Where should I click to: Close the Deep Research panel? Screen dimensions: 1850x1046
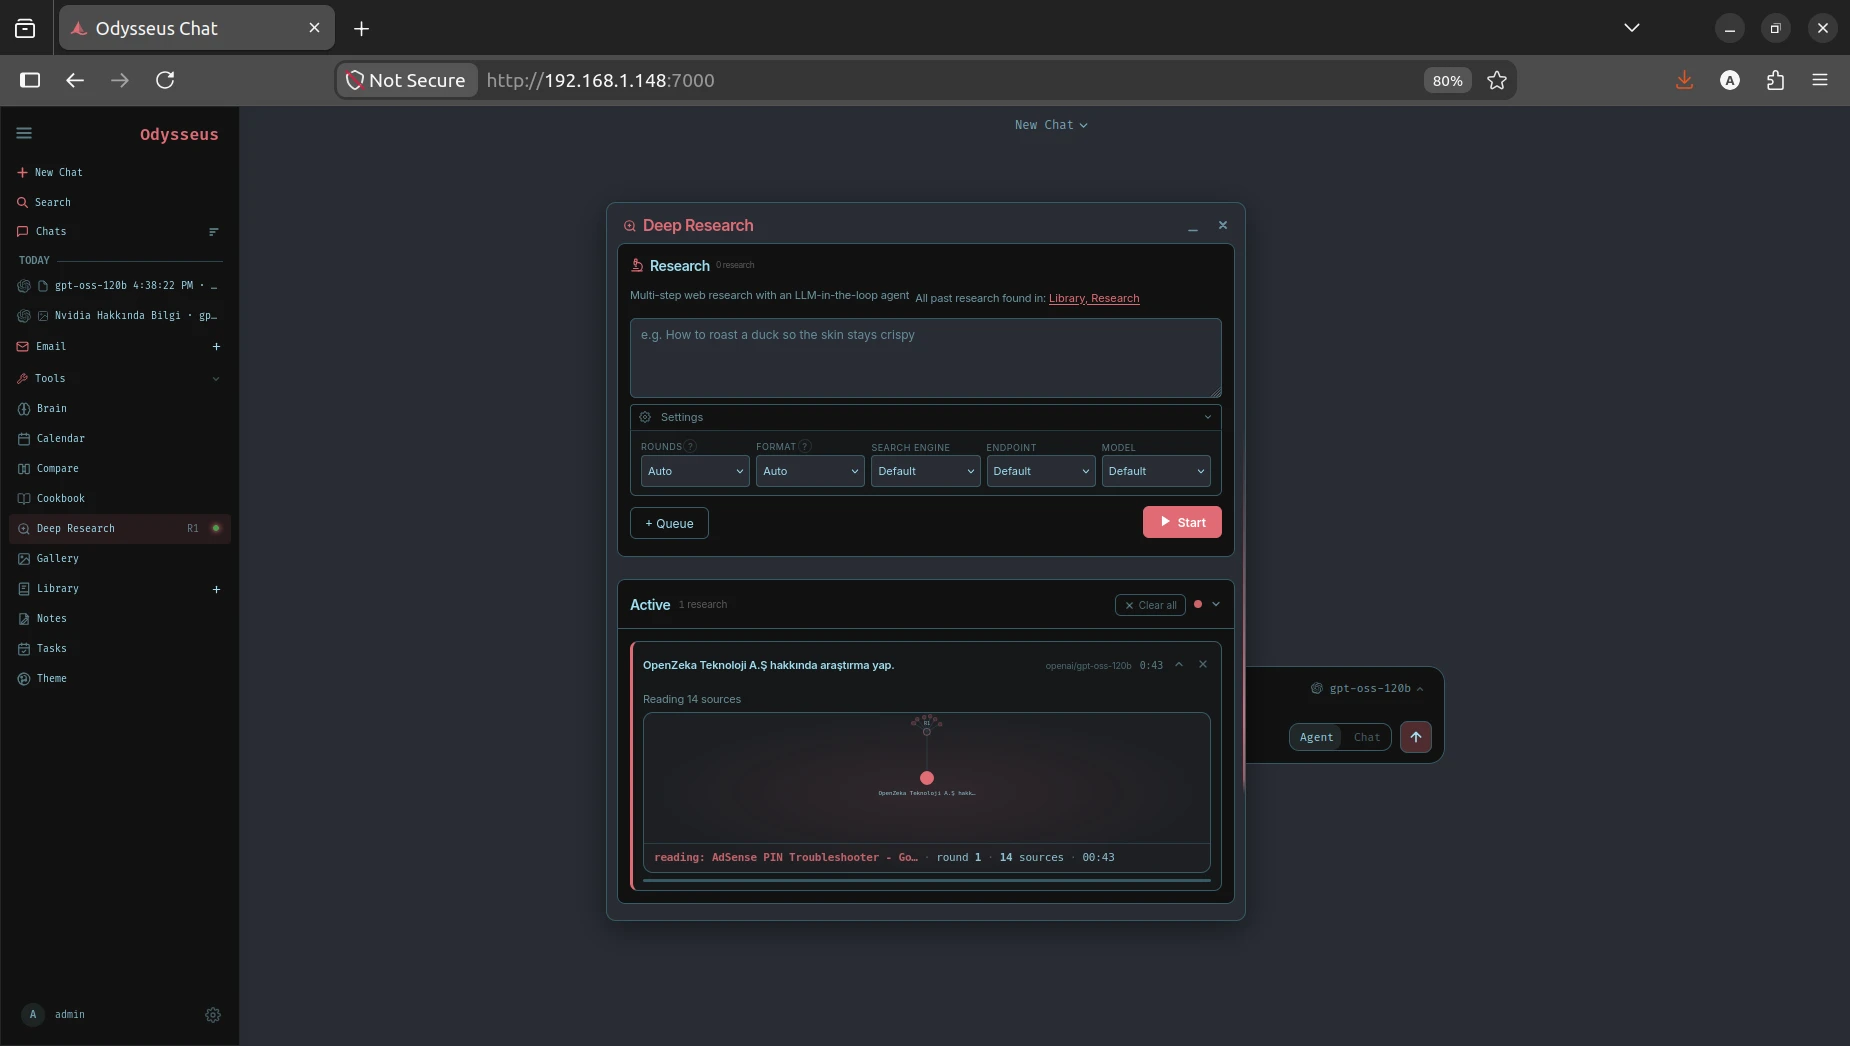[x=1223, y=225]
